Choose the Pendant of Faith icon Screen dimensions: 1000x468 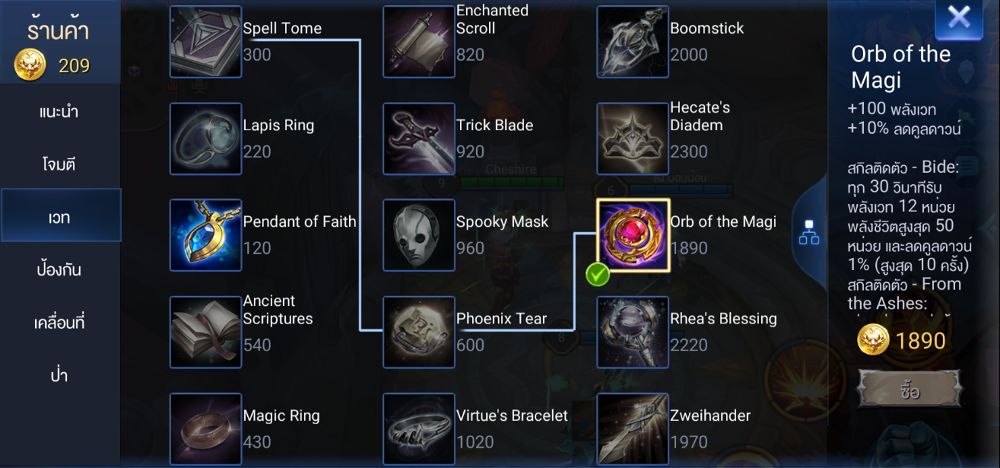[205, 235]
